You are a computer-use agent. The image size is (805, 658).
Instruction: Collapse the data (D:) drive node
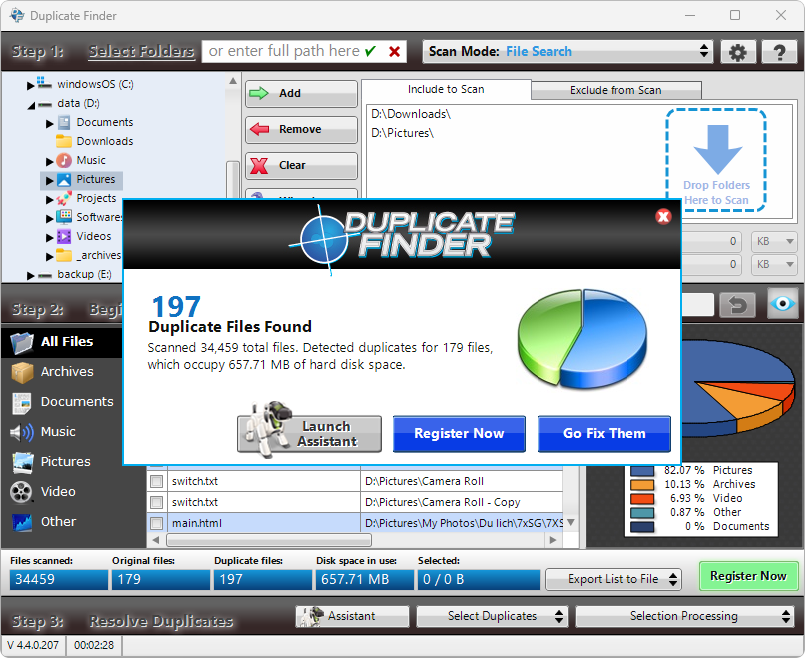[31, 105]
